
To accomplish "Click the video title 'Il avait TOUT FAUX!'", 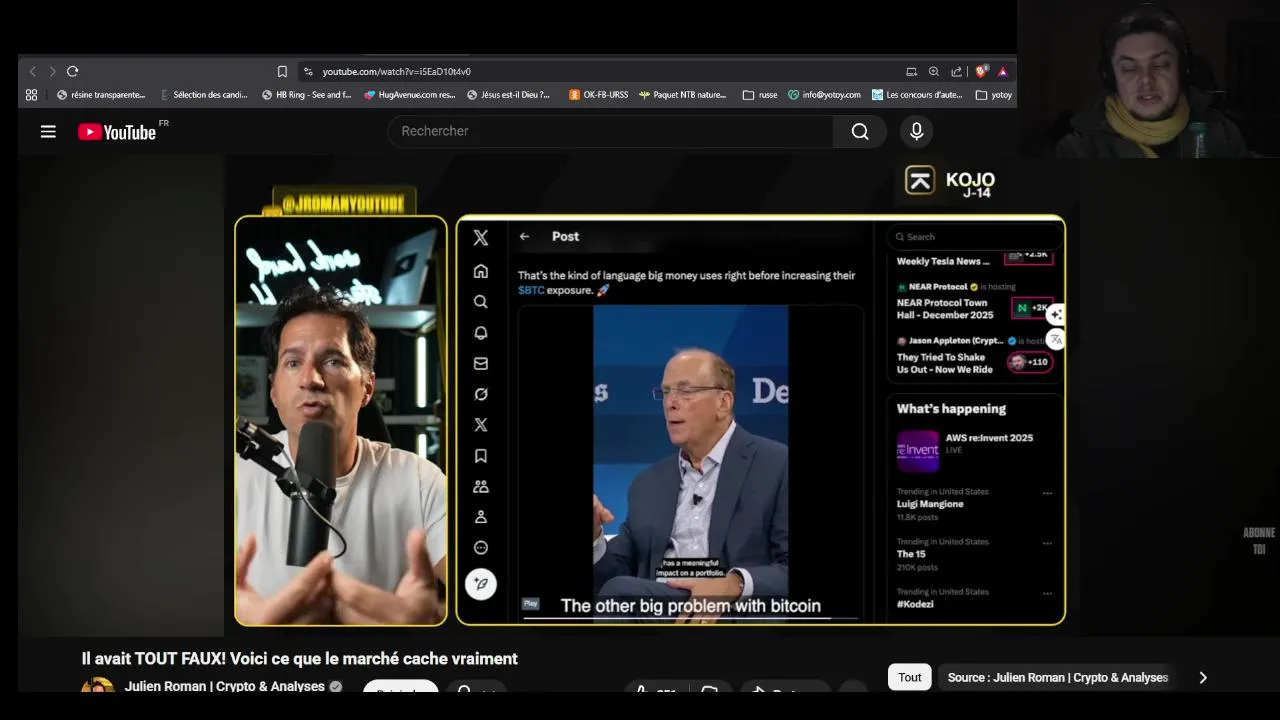I will coord(300,658).
